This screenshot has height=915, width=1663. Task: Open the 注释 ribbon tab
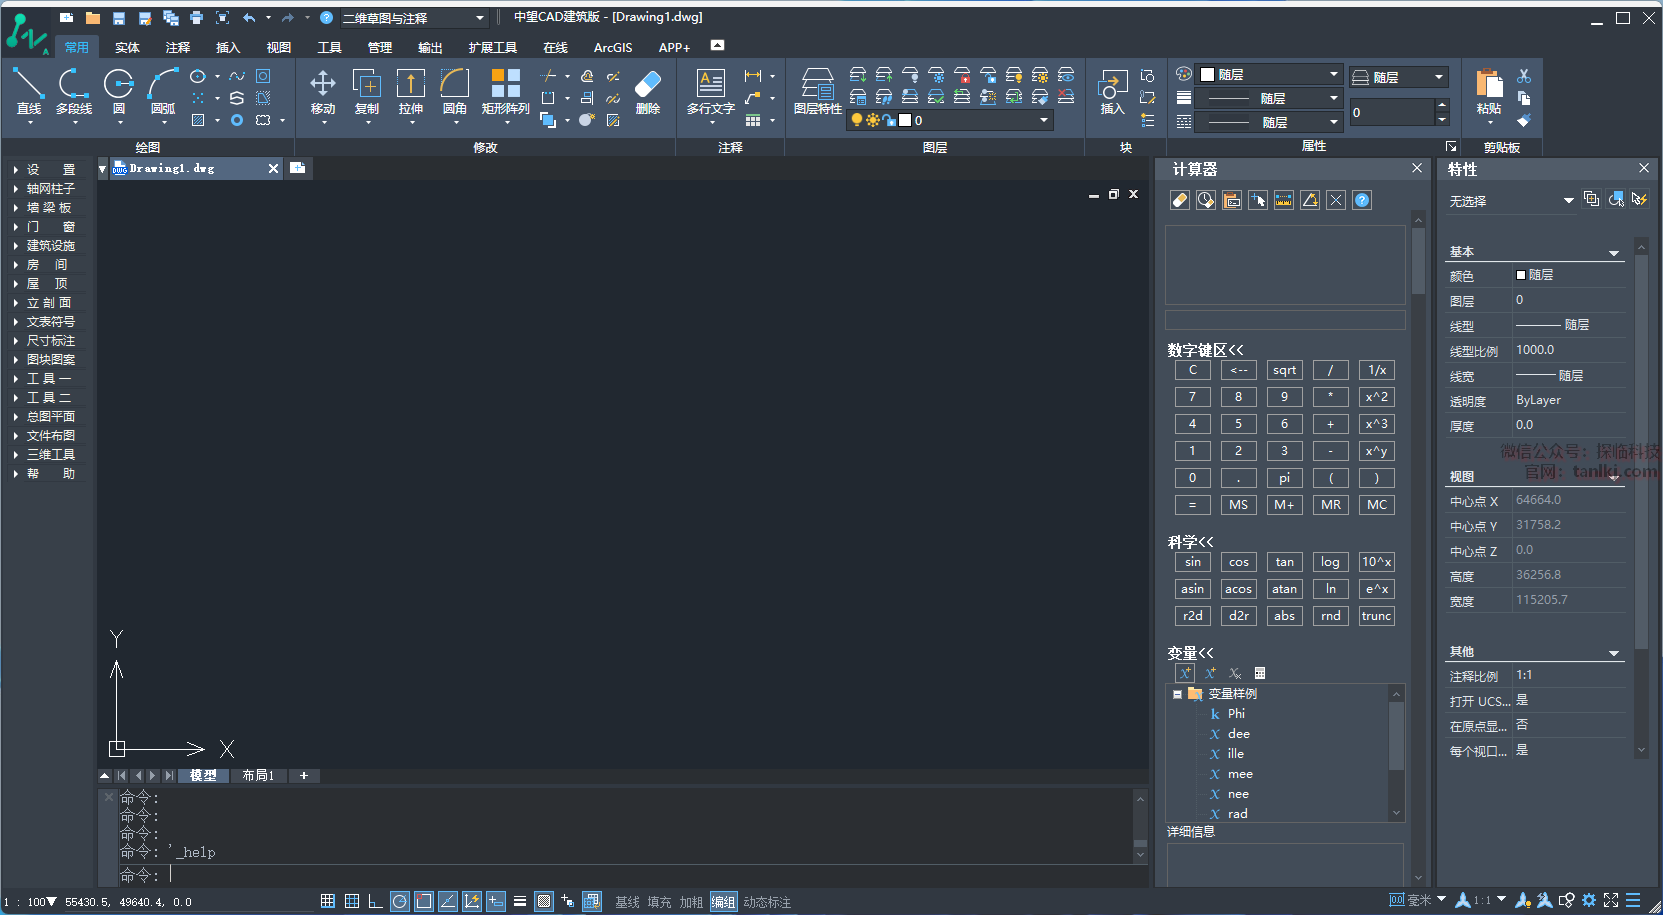(178, 47)
